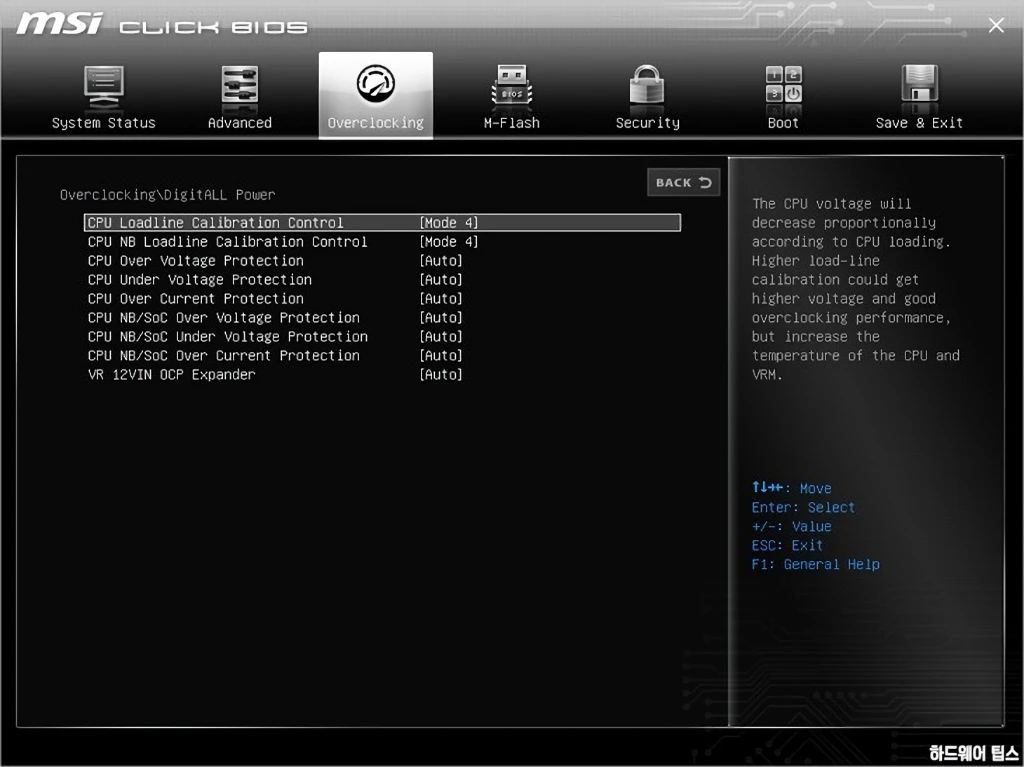Change CPU NB/SoC Over Current Protection Auto value
The height and width of the screenshot is (767, 1024).
pyautogui.click(x=441, y=355)
